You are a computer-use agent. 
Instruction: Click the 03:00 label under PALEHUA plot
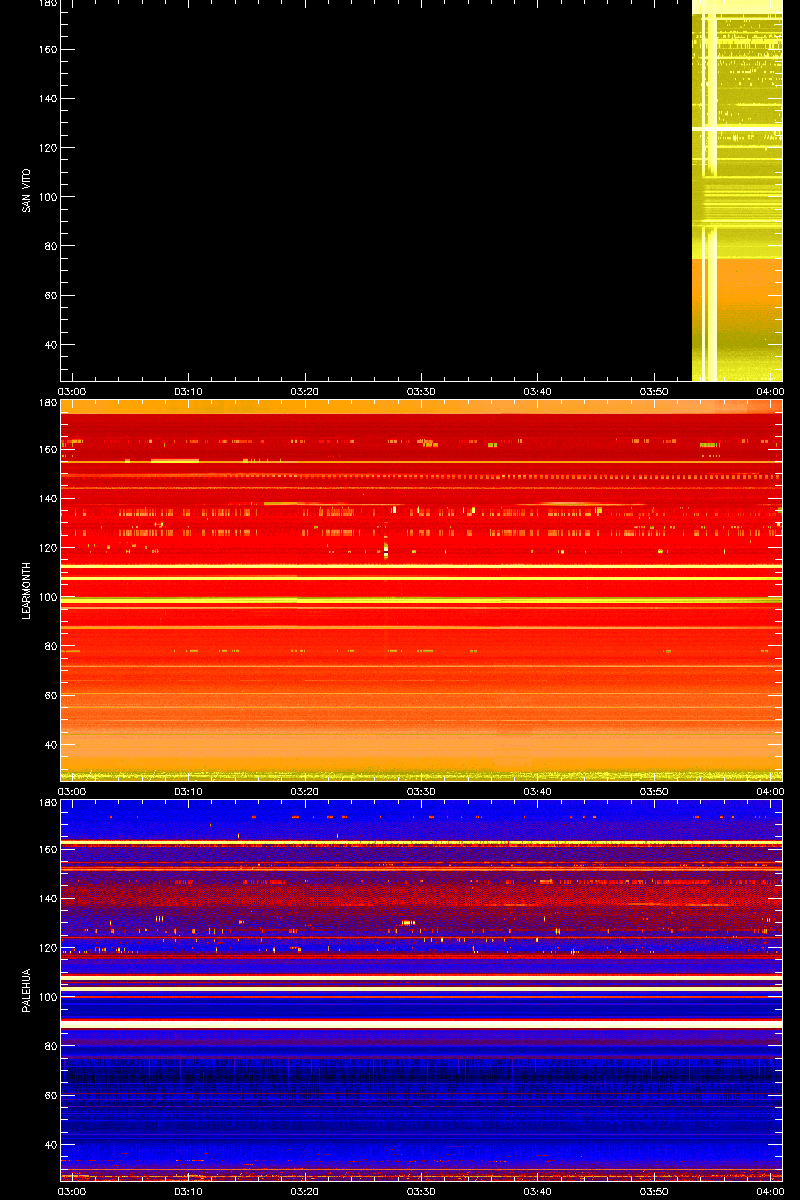(72, 1191)
